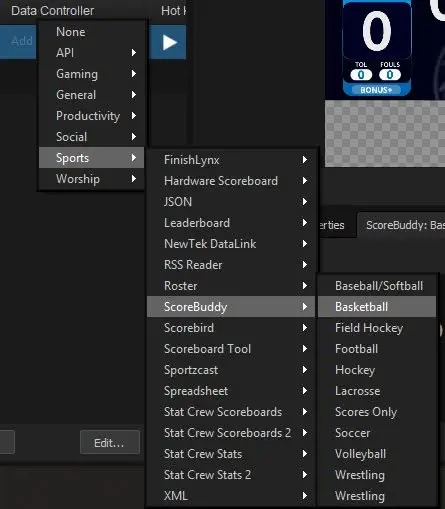Expand the Stat Crew Scoreboards submenu
Image resolution: width=445 pixels, height=509 pixels.
[x=231, y=412]
